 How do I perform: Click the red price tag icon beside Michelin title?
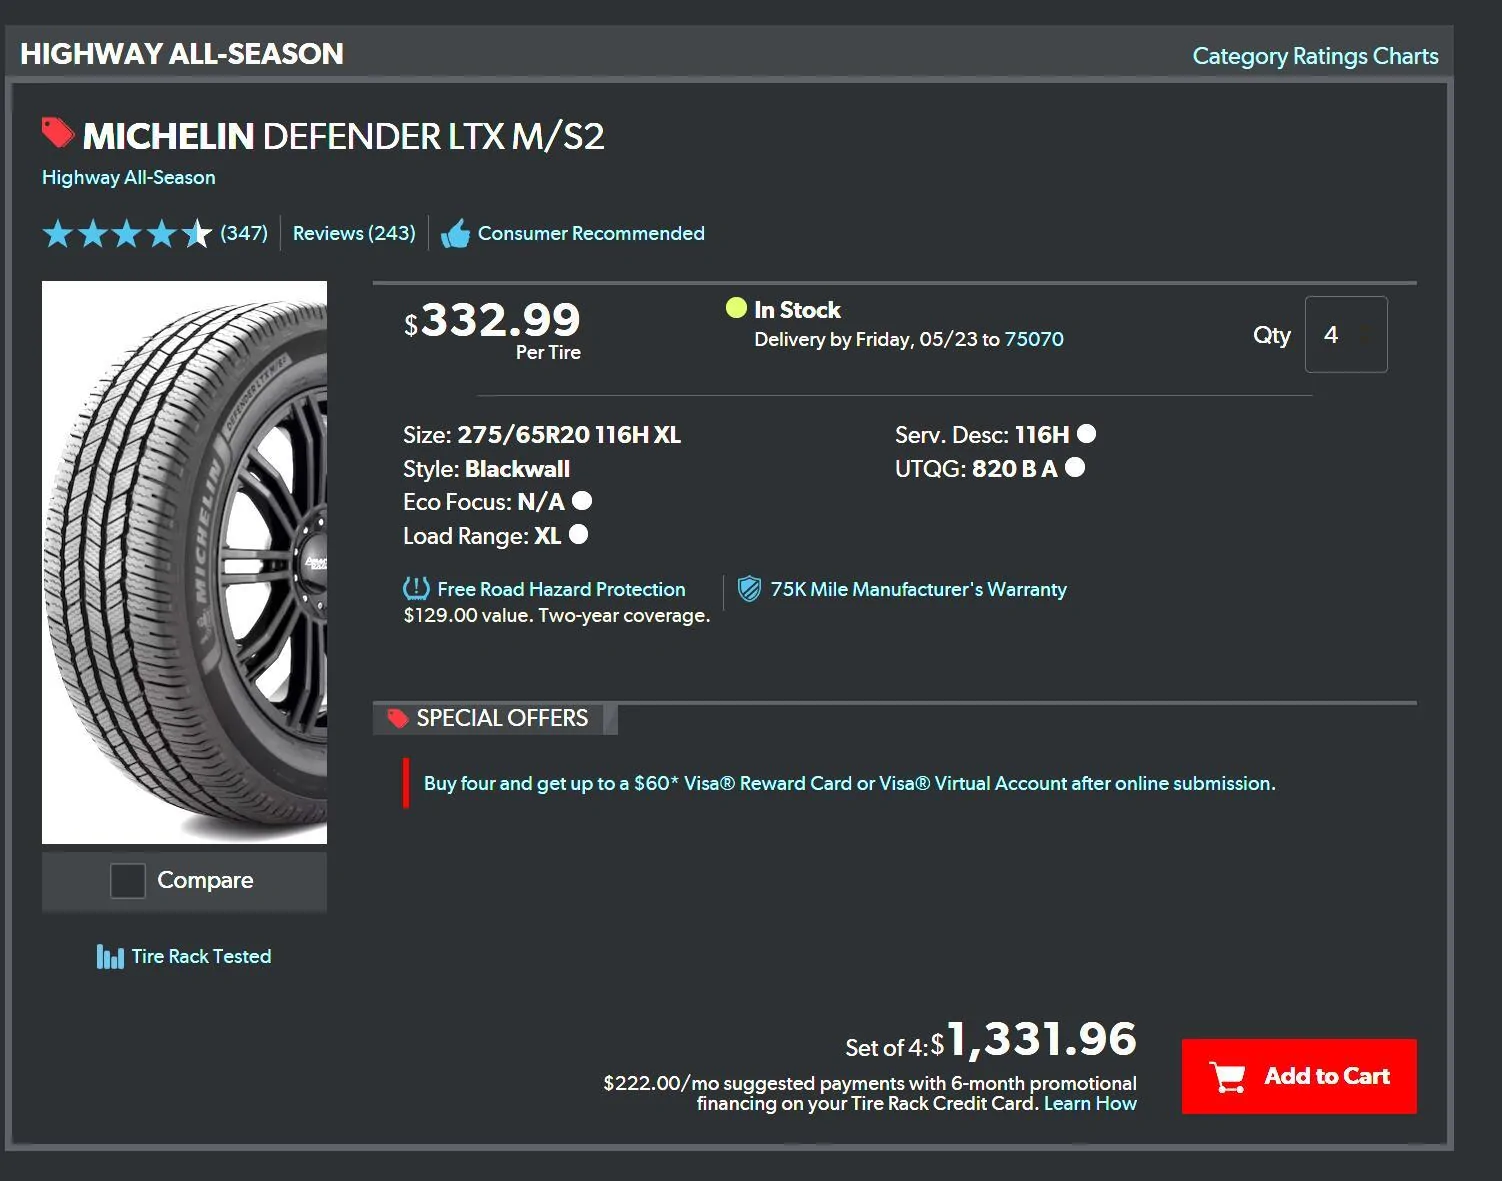coord(58,133)
